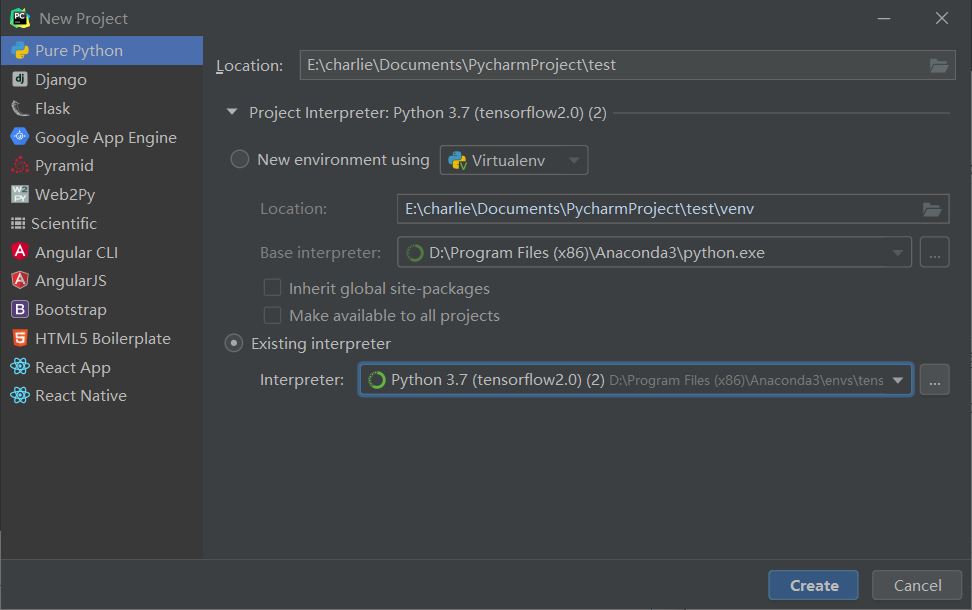Collapse the Project Interpreter section
The image size is (972, 610).
coord(231,113)
